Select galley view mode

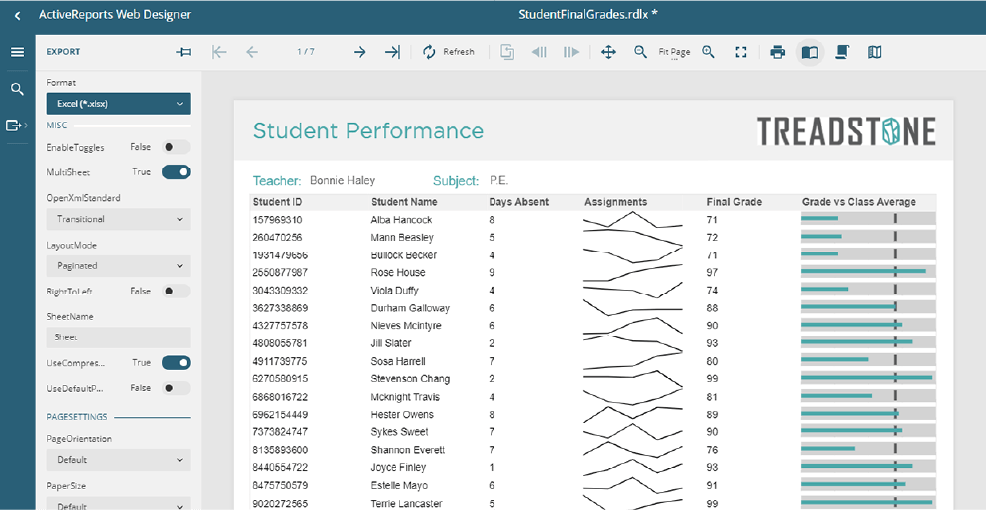pos(874,52)
